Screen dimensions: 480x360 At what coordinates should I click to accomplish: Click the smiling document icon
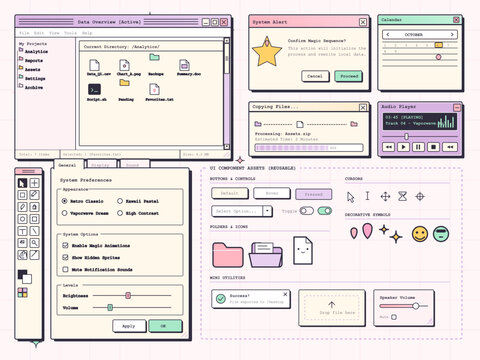pyautogui.click(x=303, y=251)
